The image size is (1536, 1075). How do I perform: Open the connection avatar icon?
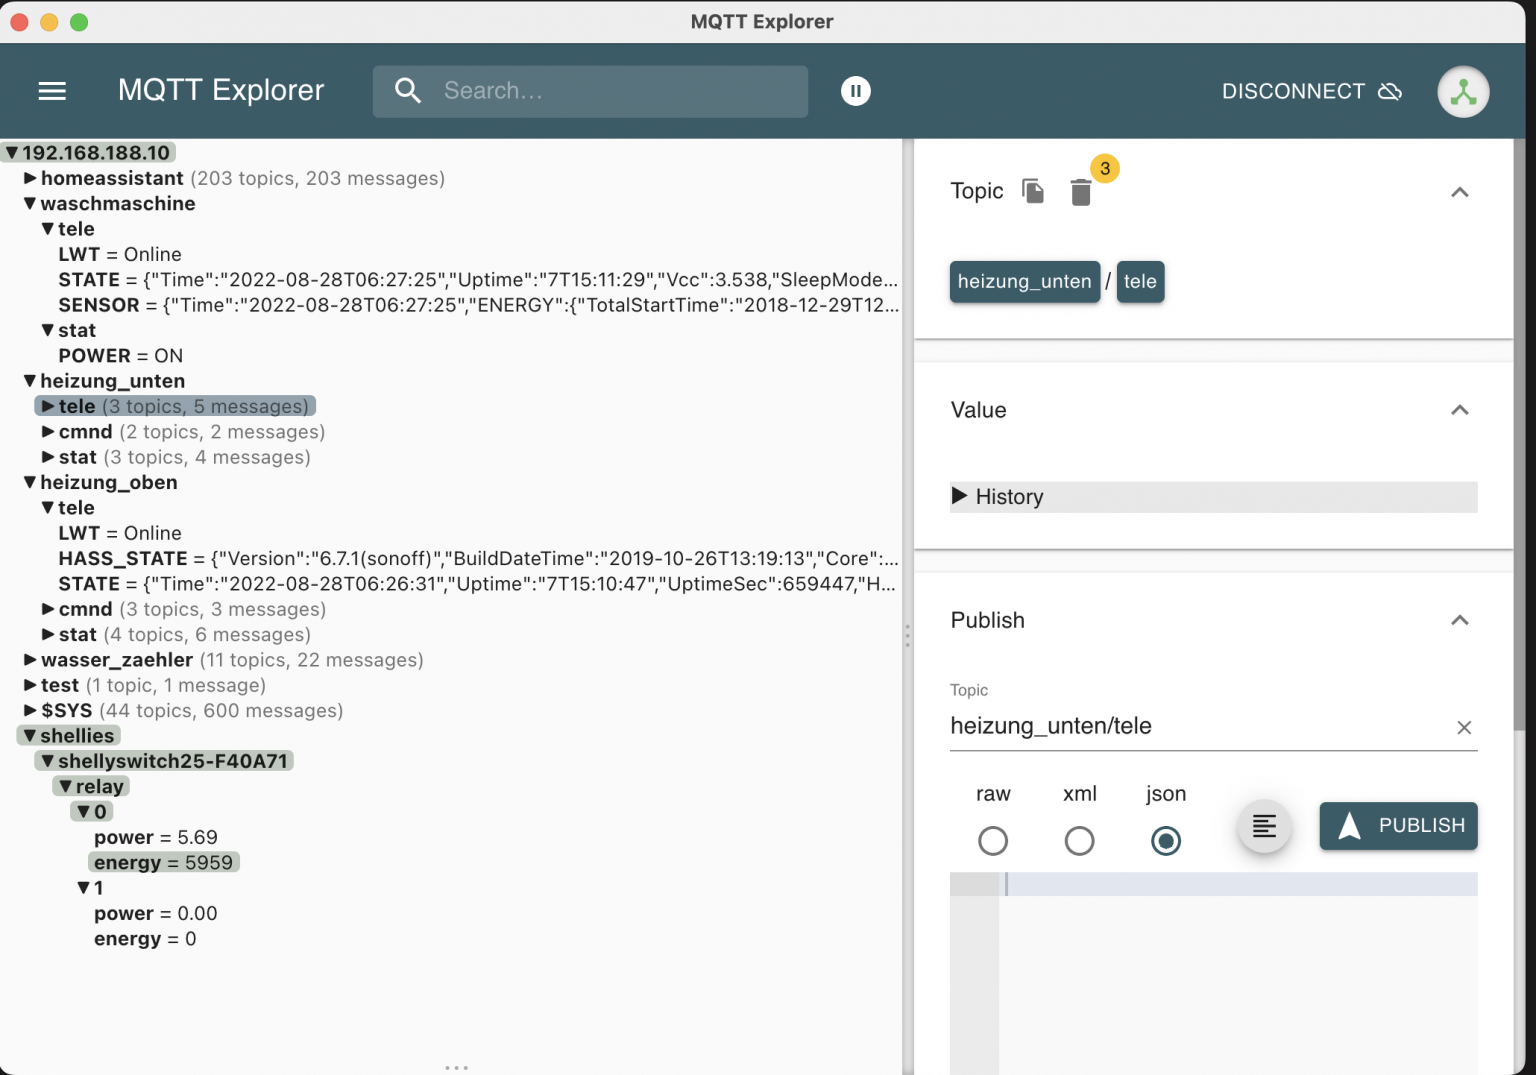pos(1463,91)
